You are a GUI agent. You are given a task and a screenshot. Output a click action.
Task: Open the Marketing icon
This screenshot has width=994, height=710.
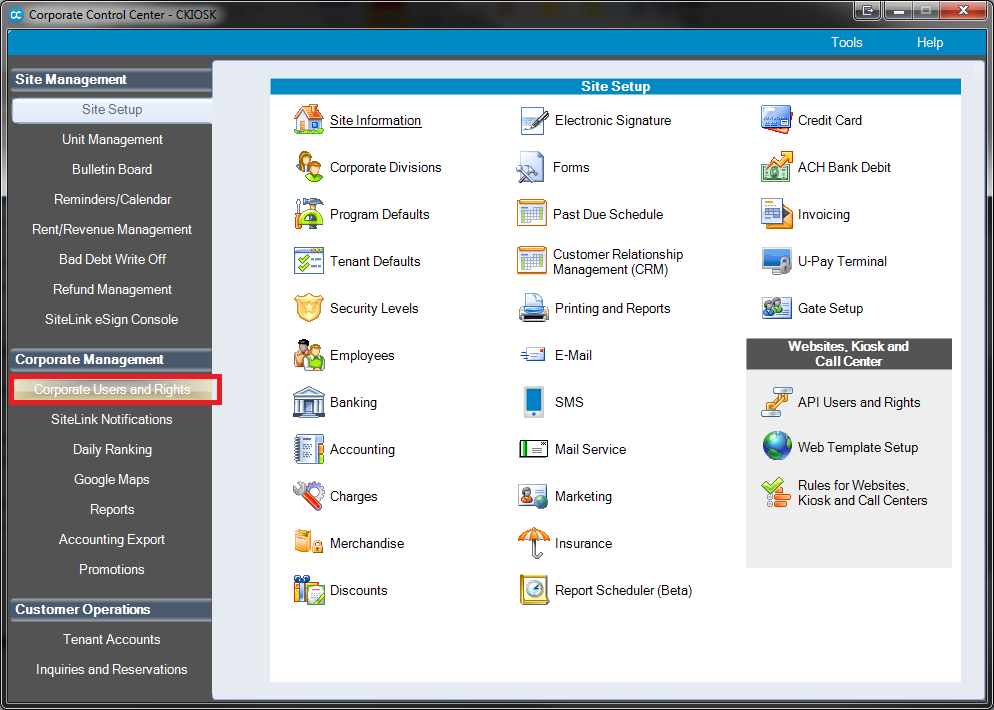(533, 496)
